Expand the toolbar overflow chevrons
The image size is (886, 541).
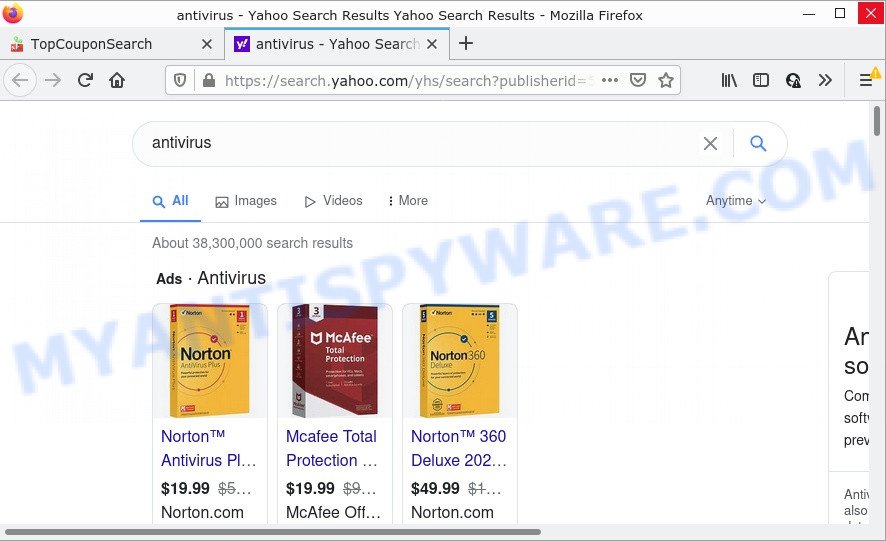[x=825, y=80]
